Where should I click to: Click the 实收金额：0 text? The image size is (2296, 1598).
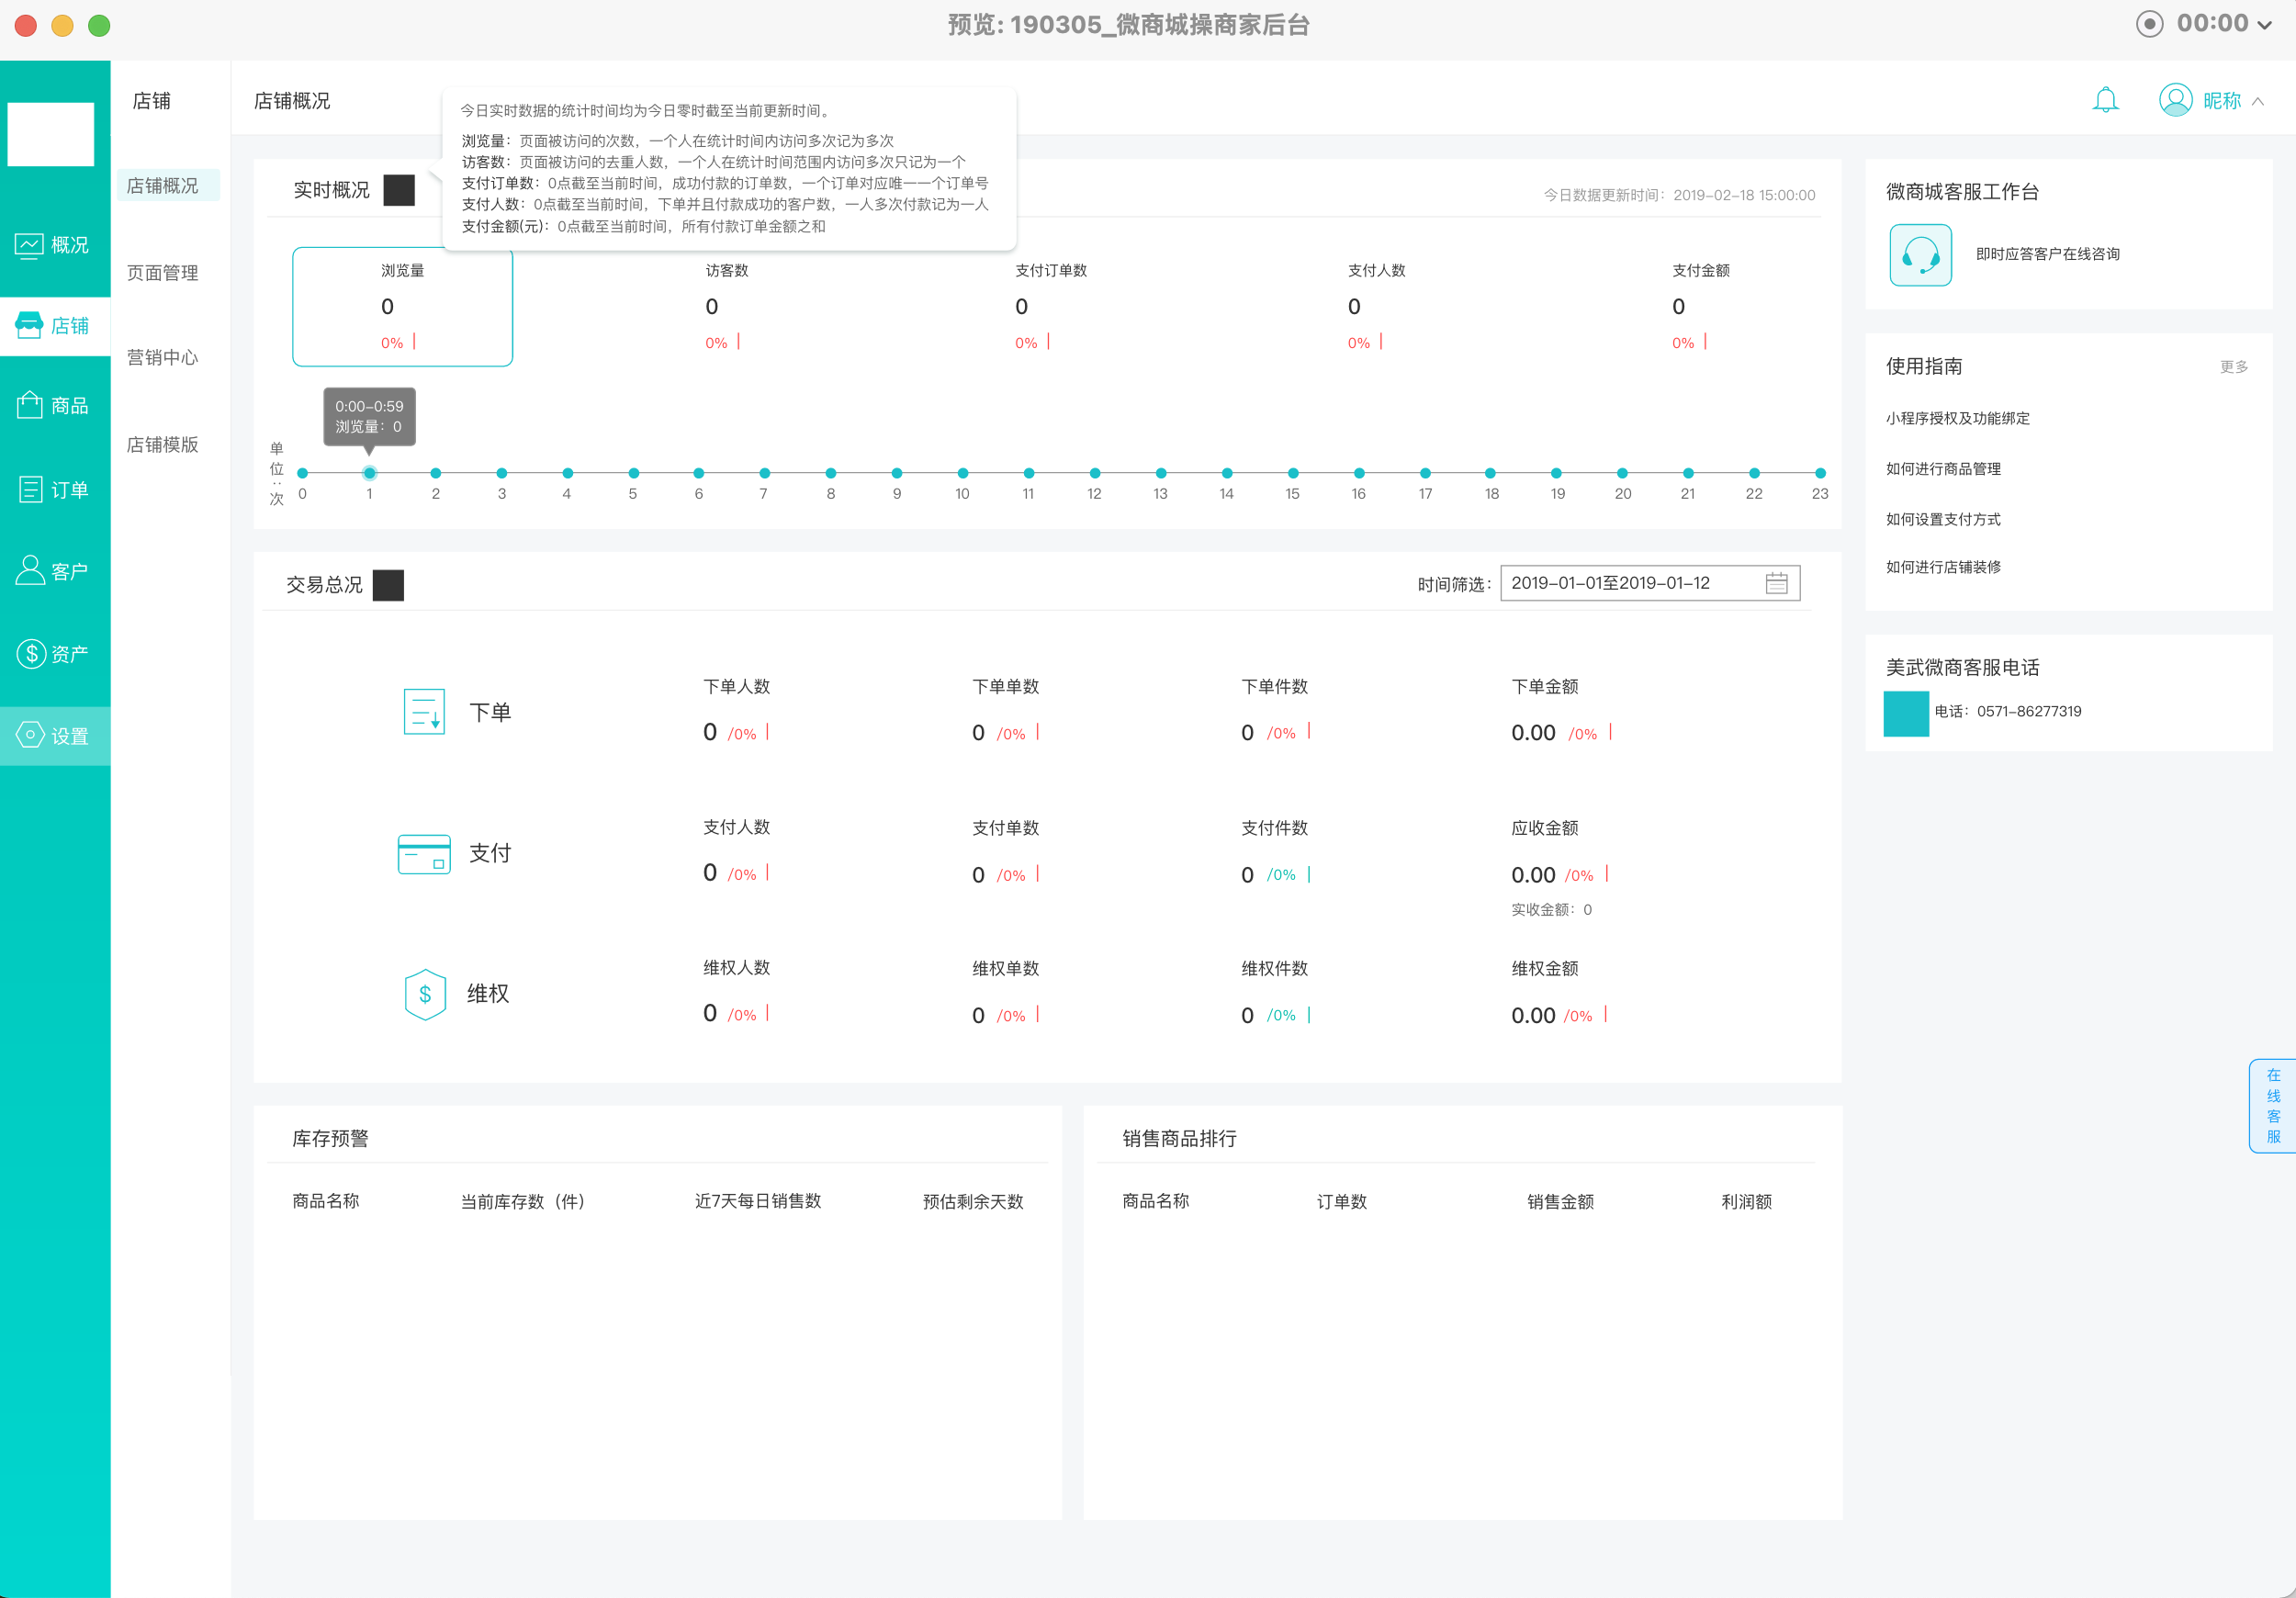[1551, 909]
